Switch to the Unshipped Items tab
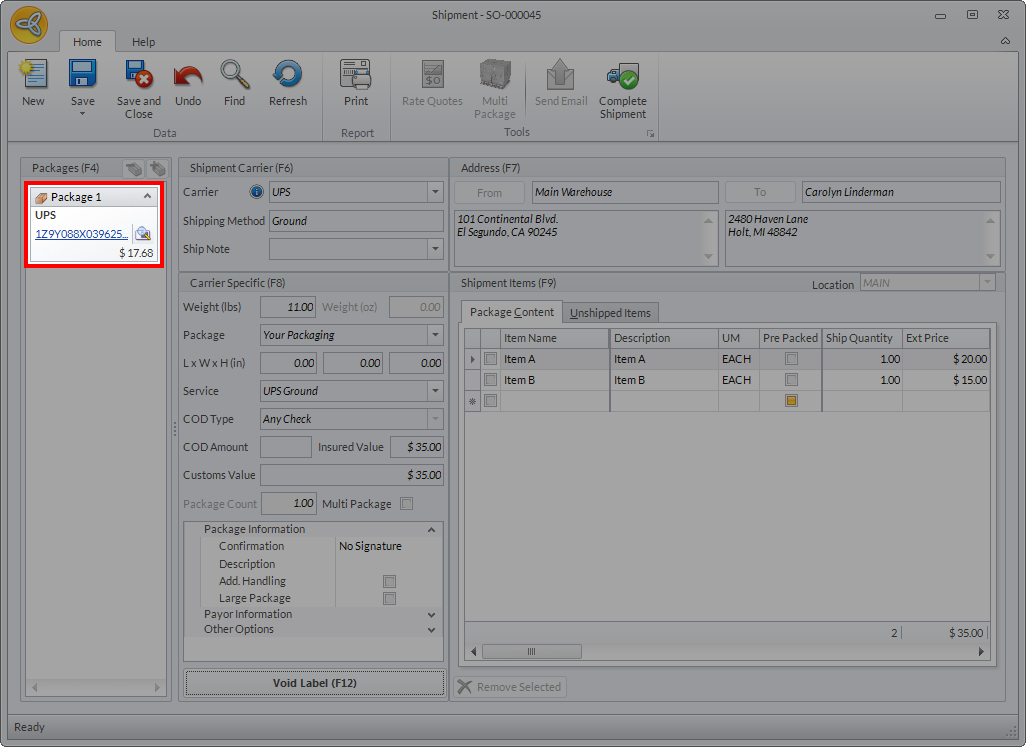 pos(610,313)
